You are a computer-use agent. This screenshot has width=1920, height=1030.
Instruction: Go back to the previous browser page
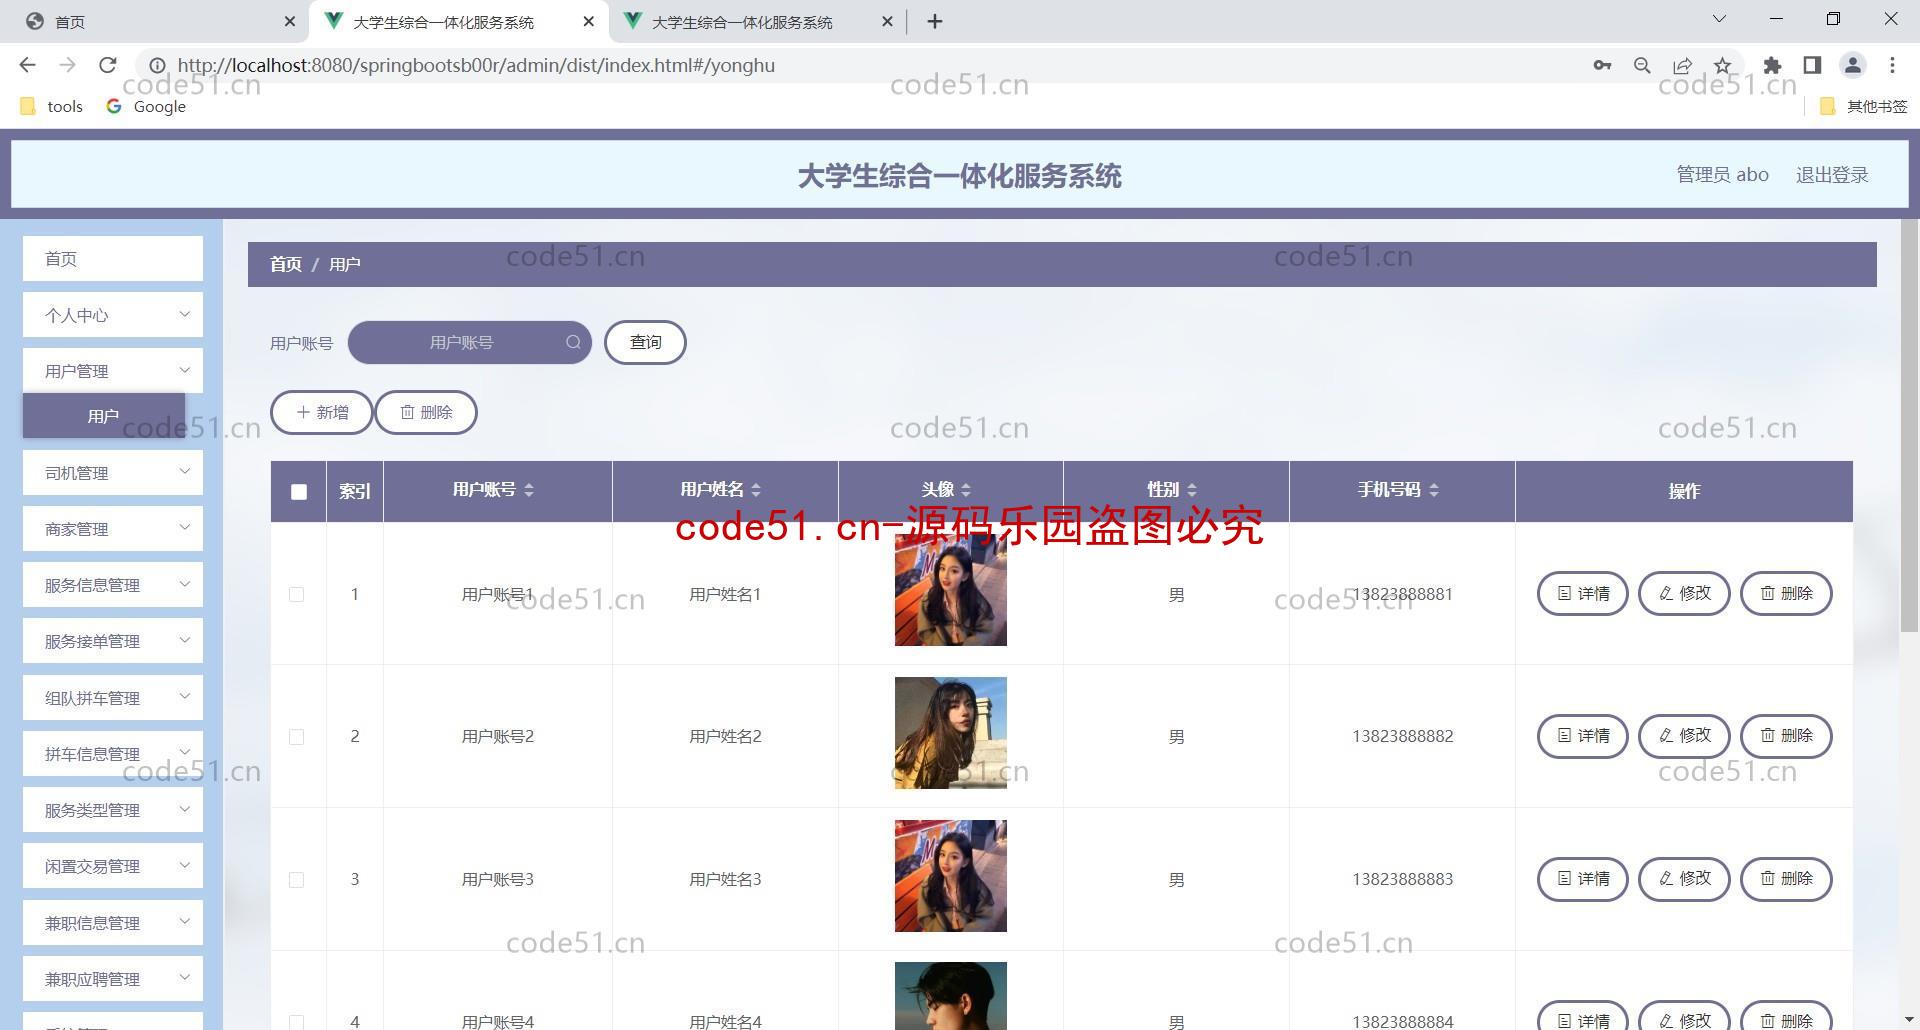pyautogui.click(x=27, y=65)
